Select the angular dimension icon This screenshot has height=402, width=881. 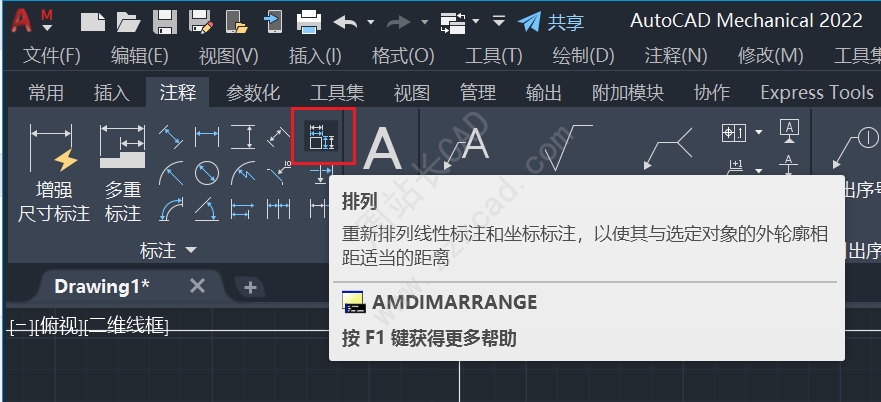pyautogui.click(x=207, y=210)
